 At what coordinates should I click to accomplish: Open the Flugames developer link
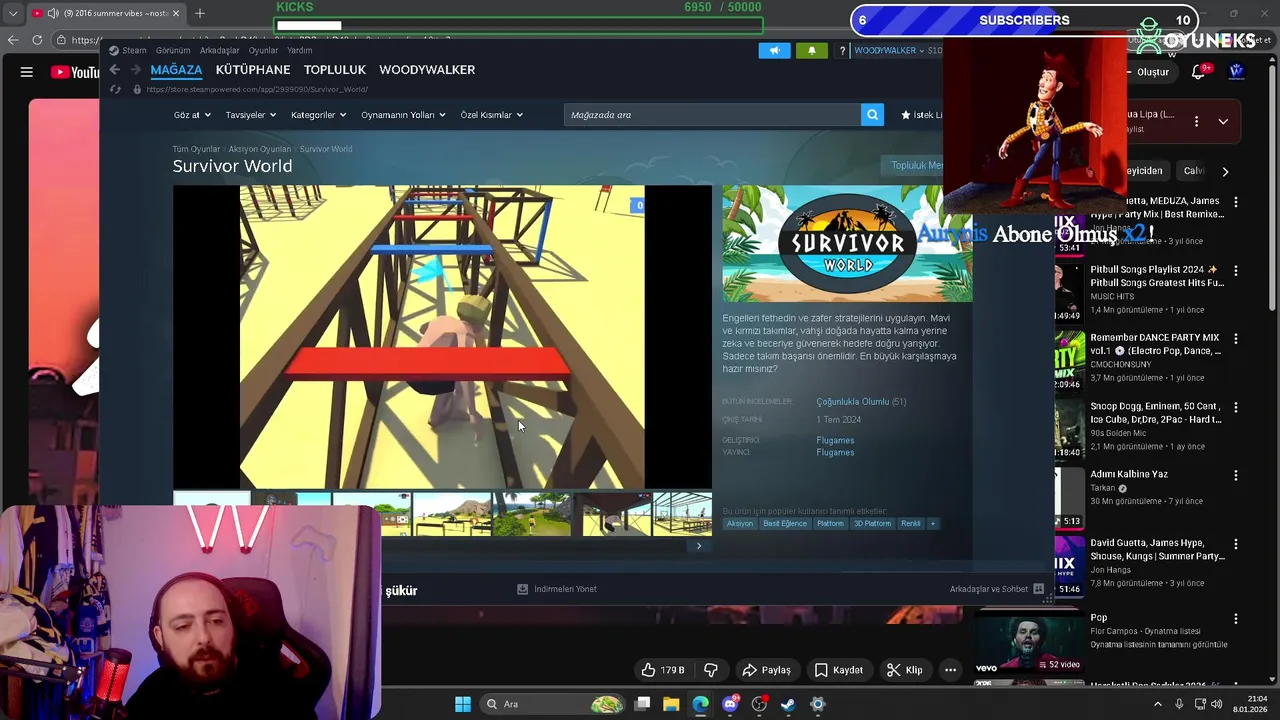(835, 440)
